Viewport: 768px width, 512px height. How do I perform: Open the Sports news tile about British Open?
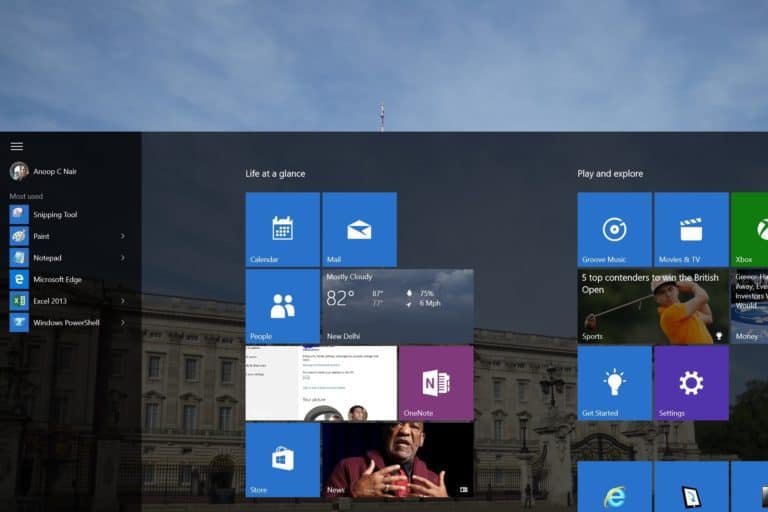[x=652, y=306]
